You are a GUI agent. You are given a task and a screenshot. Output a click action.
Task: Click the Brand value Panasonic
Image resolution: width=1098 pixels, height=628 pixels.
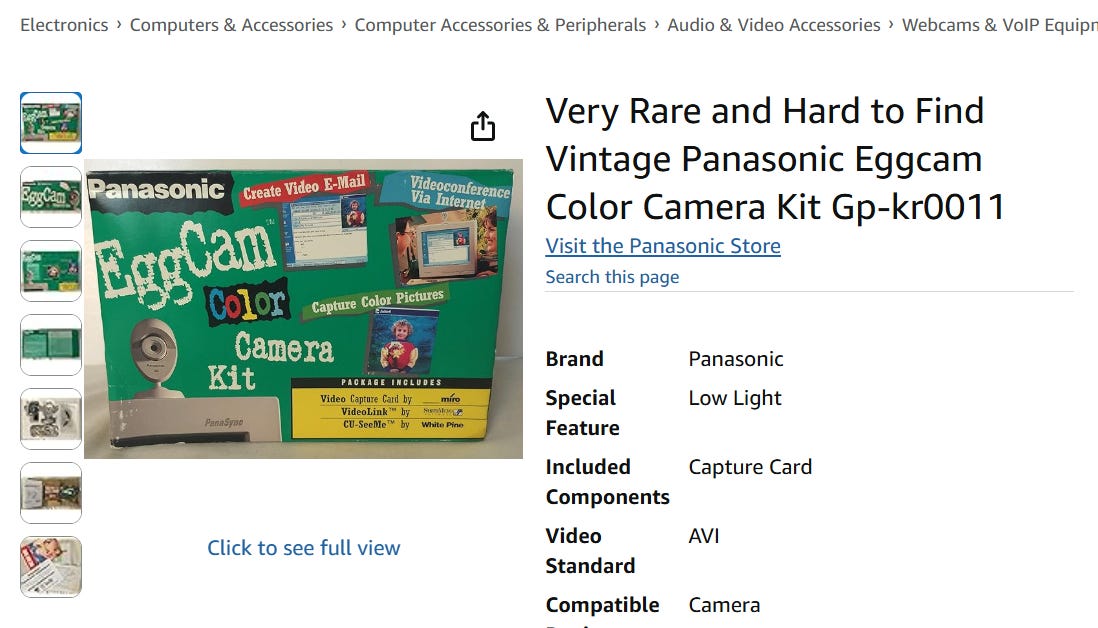[735, 359]
